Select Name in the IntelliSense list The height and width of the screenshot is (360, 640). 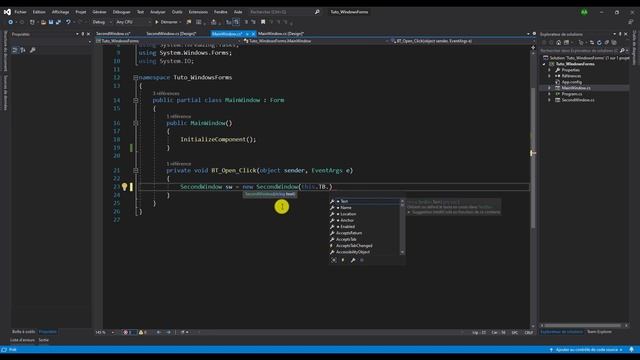pyautogui.click(x=364, y=208)
